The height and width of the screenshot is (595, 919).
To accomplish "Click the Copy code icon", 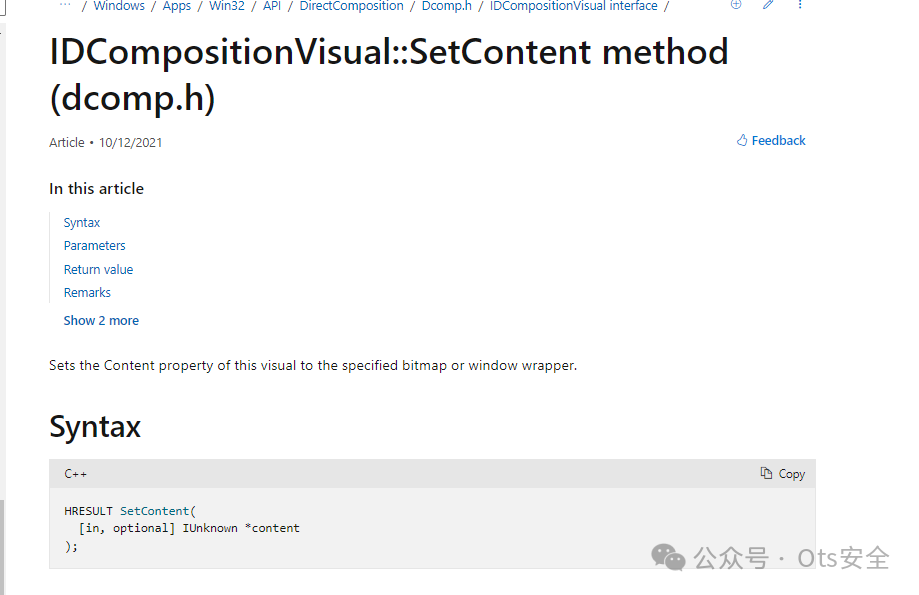I will click(766, 473).
